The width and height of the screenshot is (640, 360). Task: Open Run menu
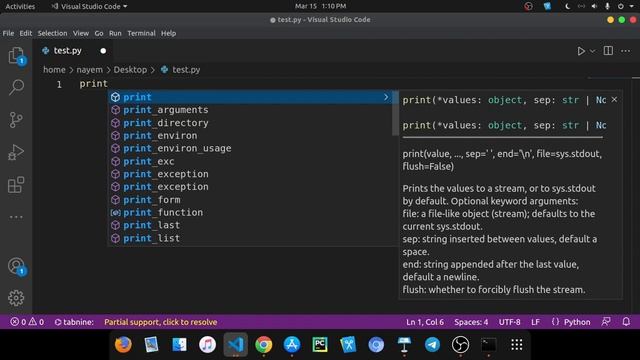[115, 33]
